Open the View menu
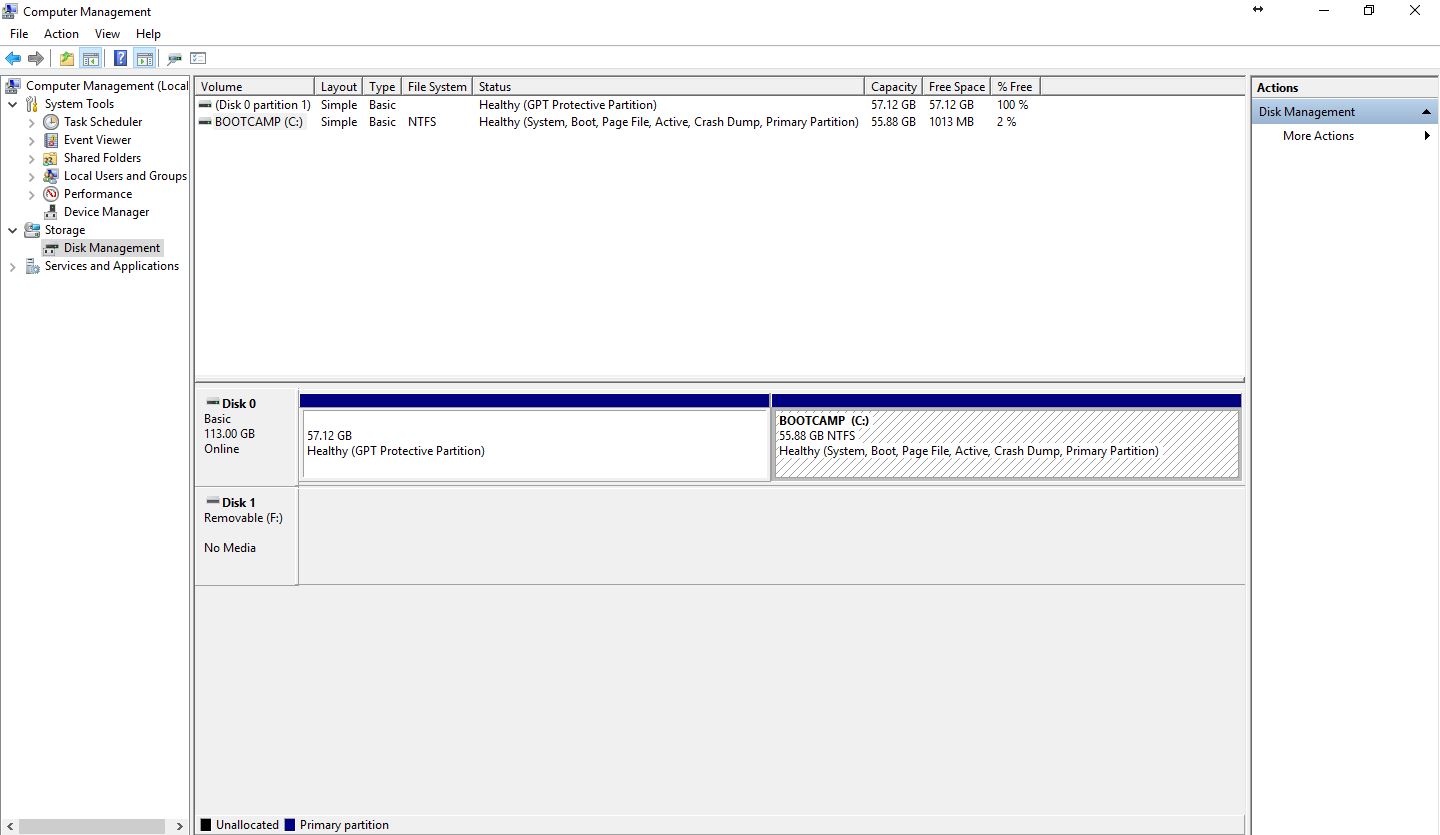The height and width of the screenshot is (835, 1440). point(107,33)
